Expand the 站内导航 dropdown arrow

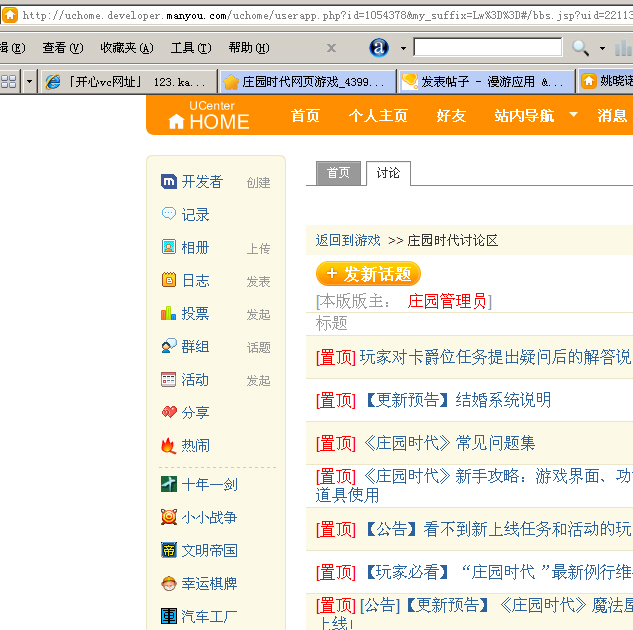coord(573,115)
